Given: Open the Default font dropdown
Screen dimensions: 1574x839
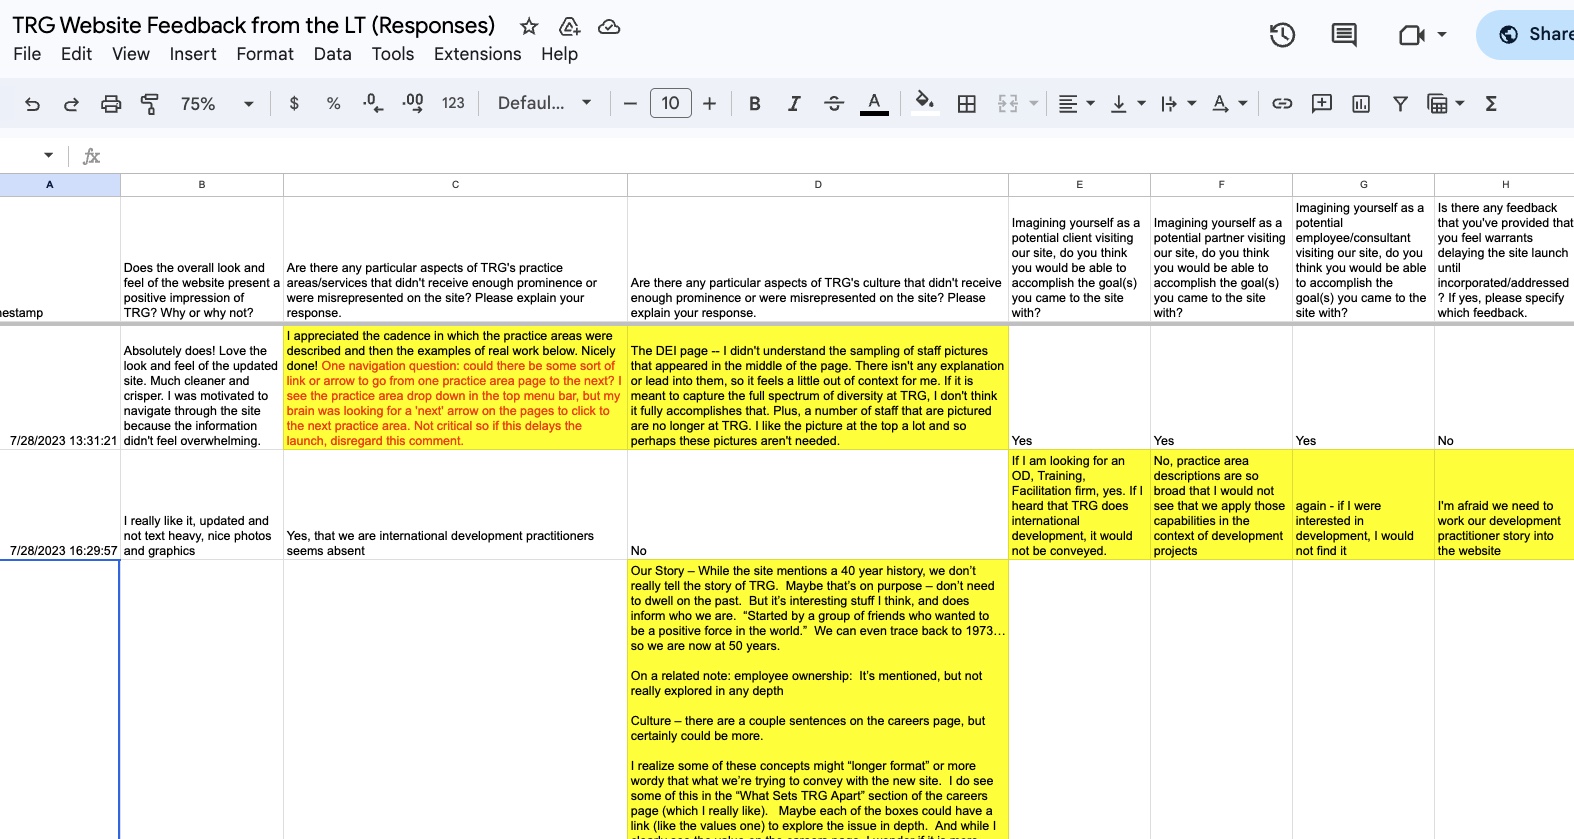Looking at the screenshot, I should coord(545,103).
